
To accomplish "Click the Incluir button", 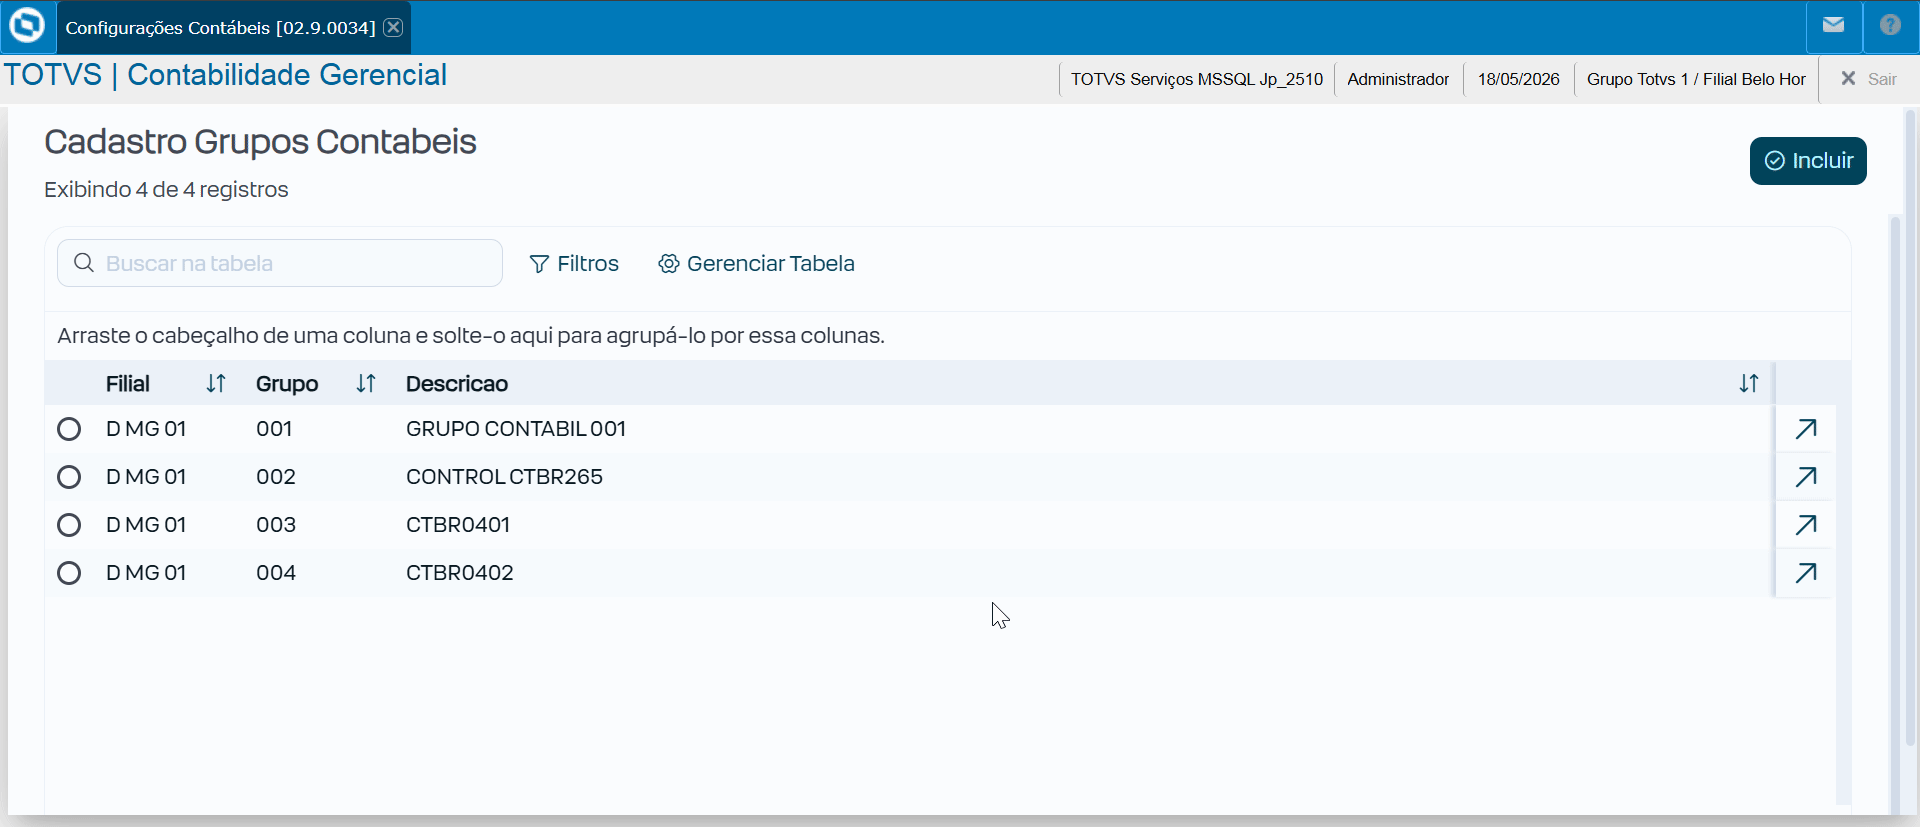I will click(1808, 161).
